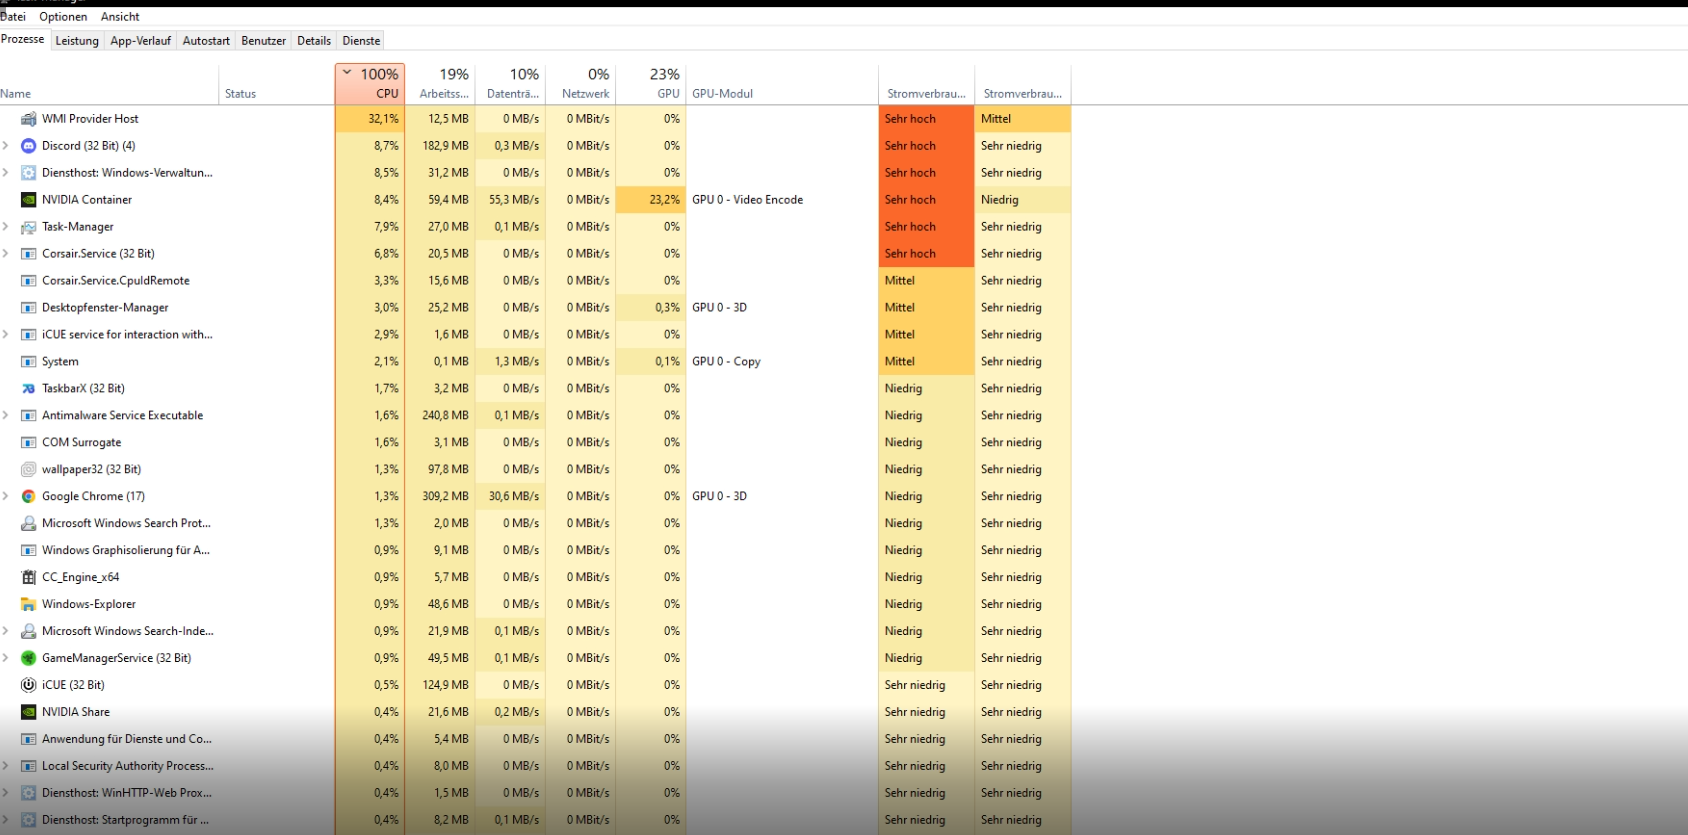Screen dimensions: 1688x835
Task: Click the System process icon
Action: [x=29, y=362]
